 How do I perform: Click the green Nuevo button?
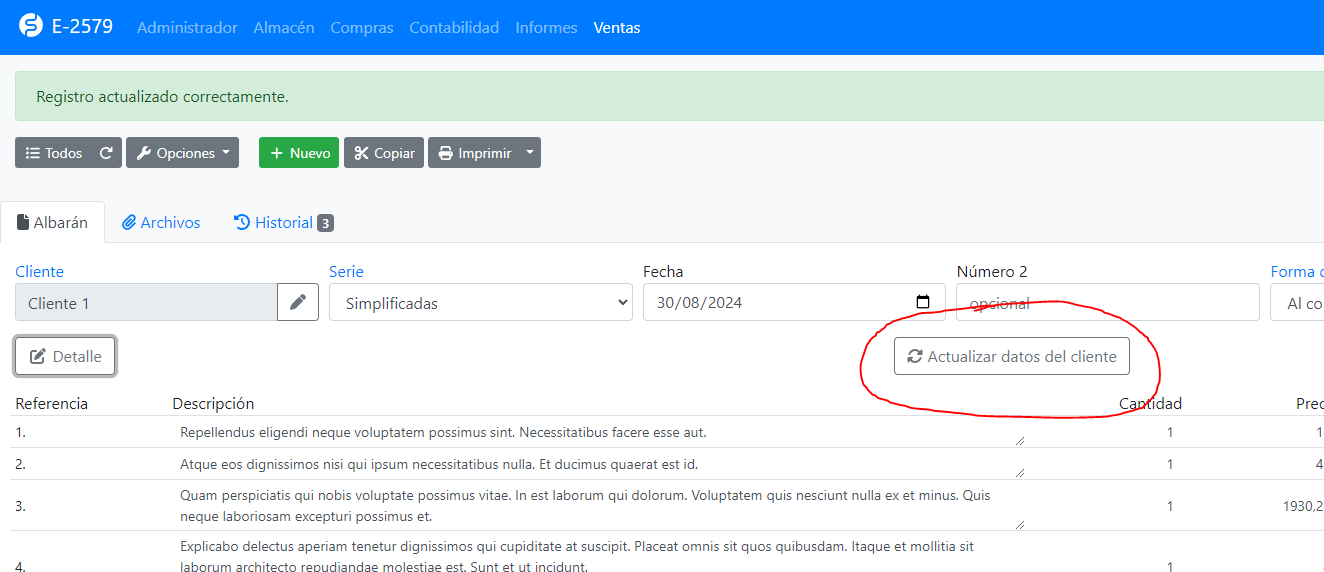point(299,153)
